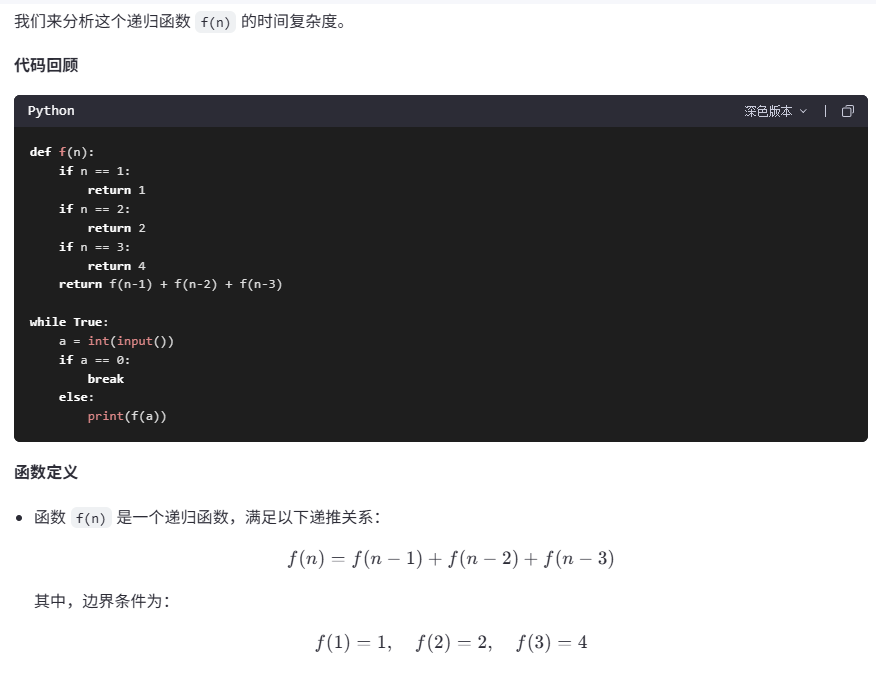
Task: Click the heading 函数定义
Action: [x=46, y=472]
